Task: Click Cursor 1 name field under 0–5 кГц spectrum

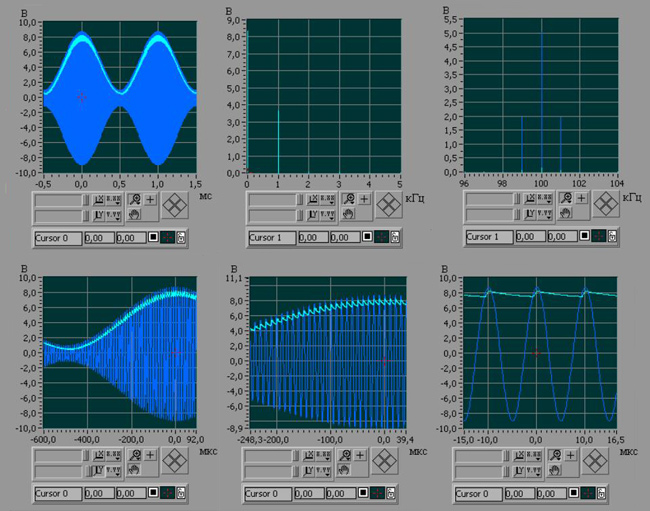Action: coord(272,238)
